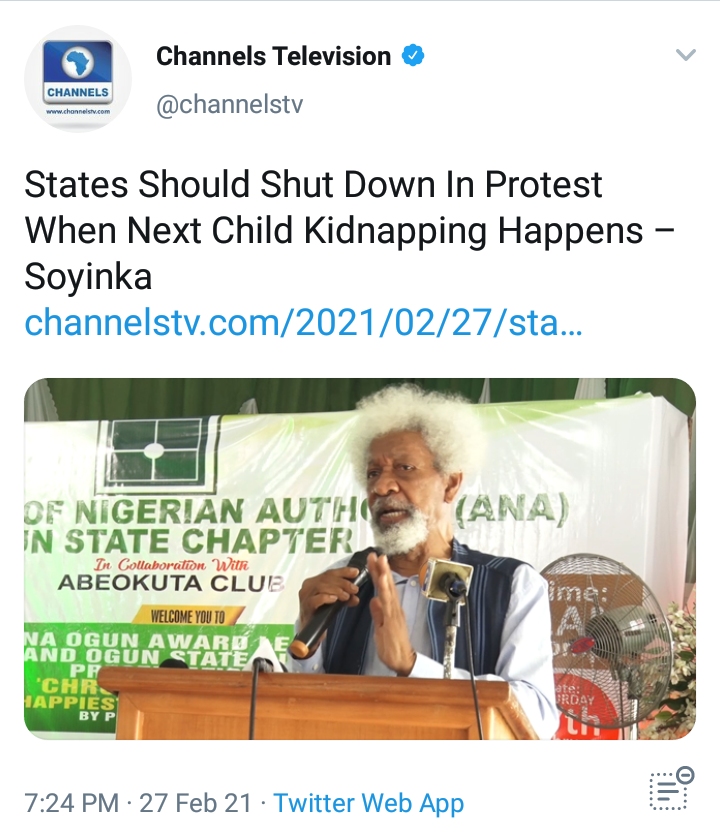
Task: Open the Channels Television profile avatar
Action: [x=78, y=79]
